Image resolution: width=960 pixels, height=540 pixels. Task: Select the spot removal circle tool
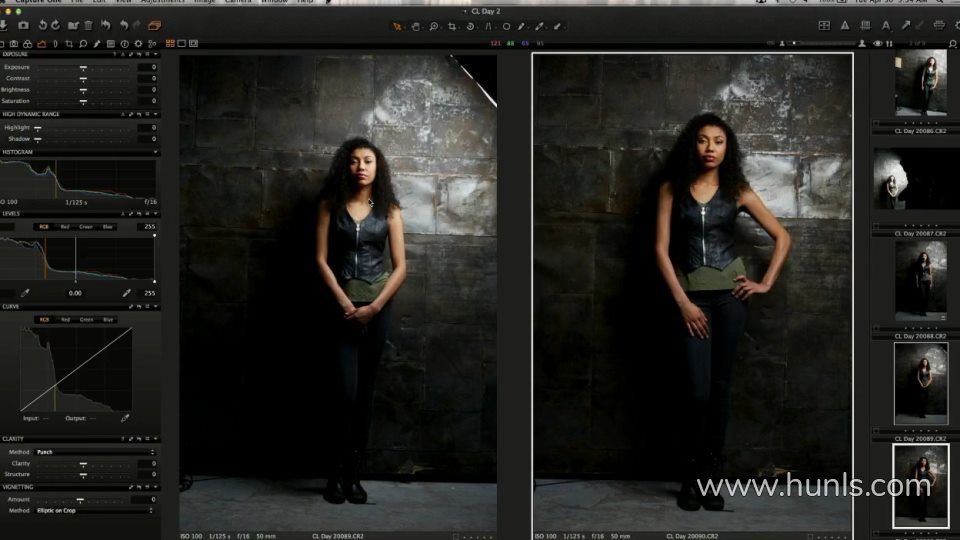click(x=506, y=26)
